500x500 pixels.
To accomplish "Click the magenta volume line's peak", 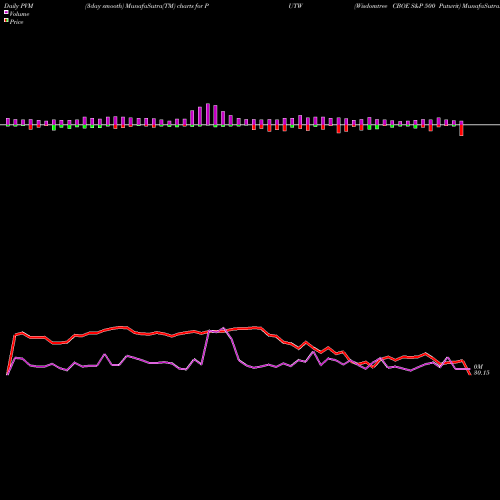I will click(x=223, y=328).
